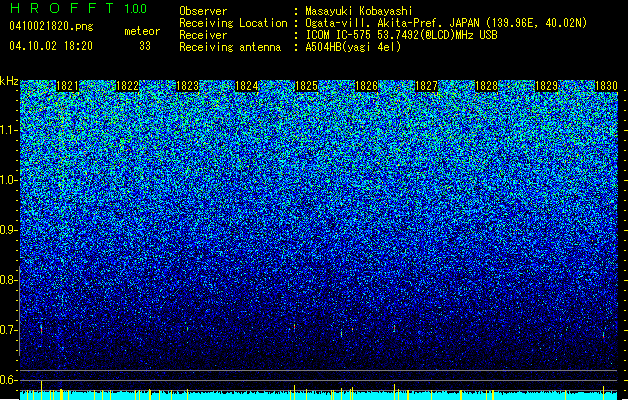Viewport: 629px width, 400px height.
Task: Click the 0.7 kHz axis label
Action: (x=8, y=330)
